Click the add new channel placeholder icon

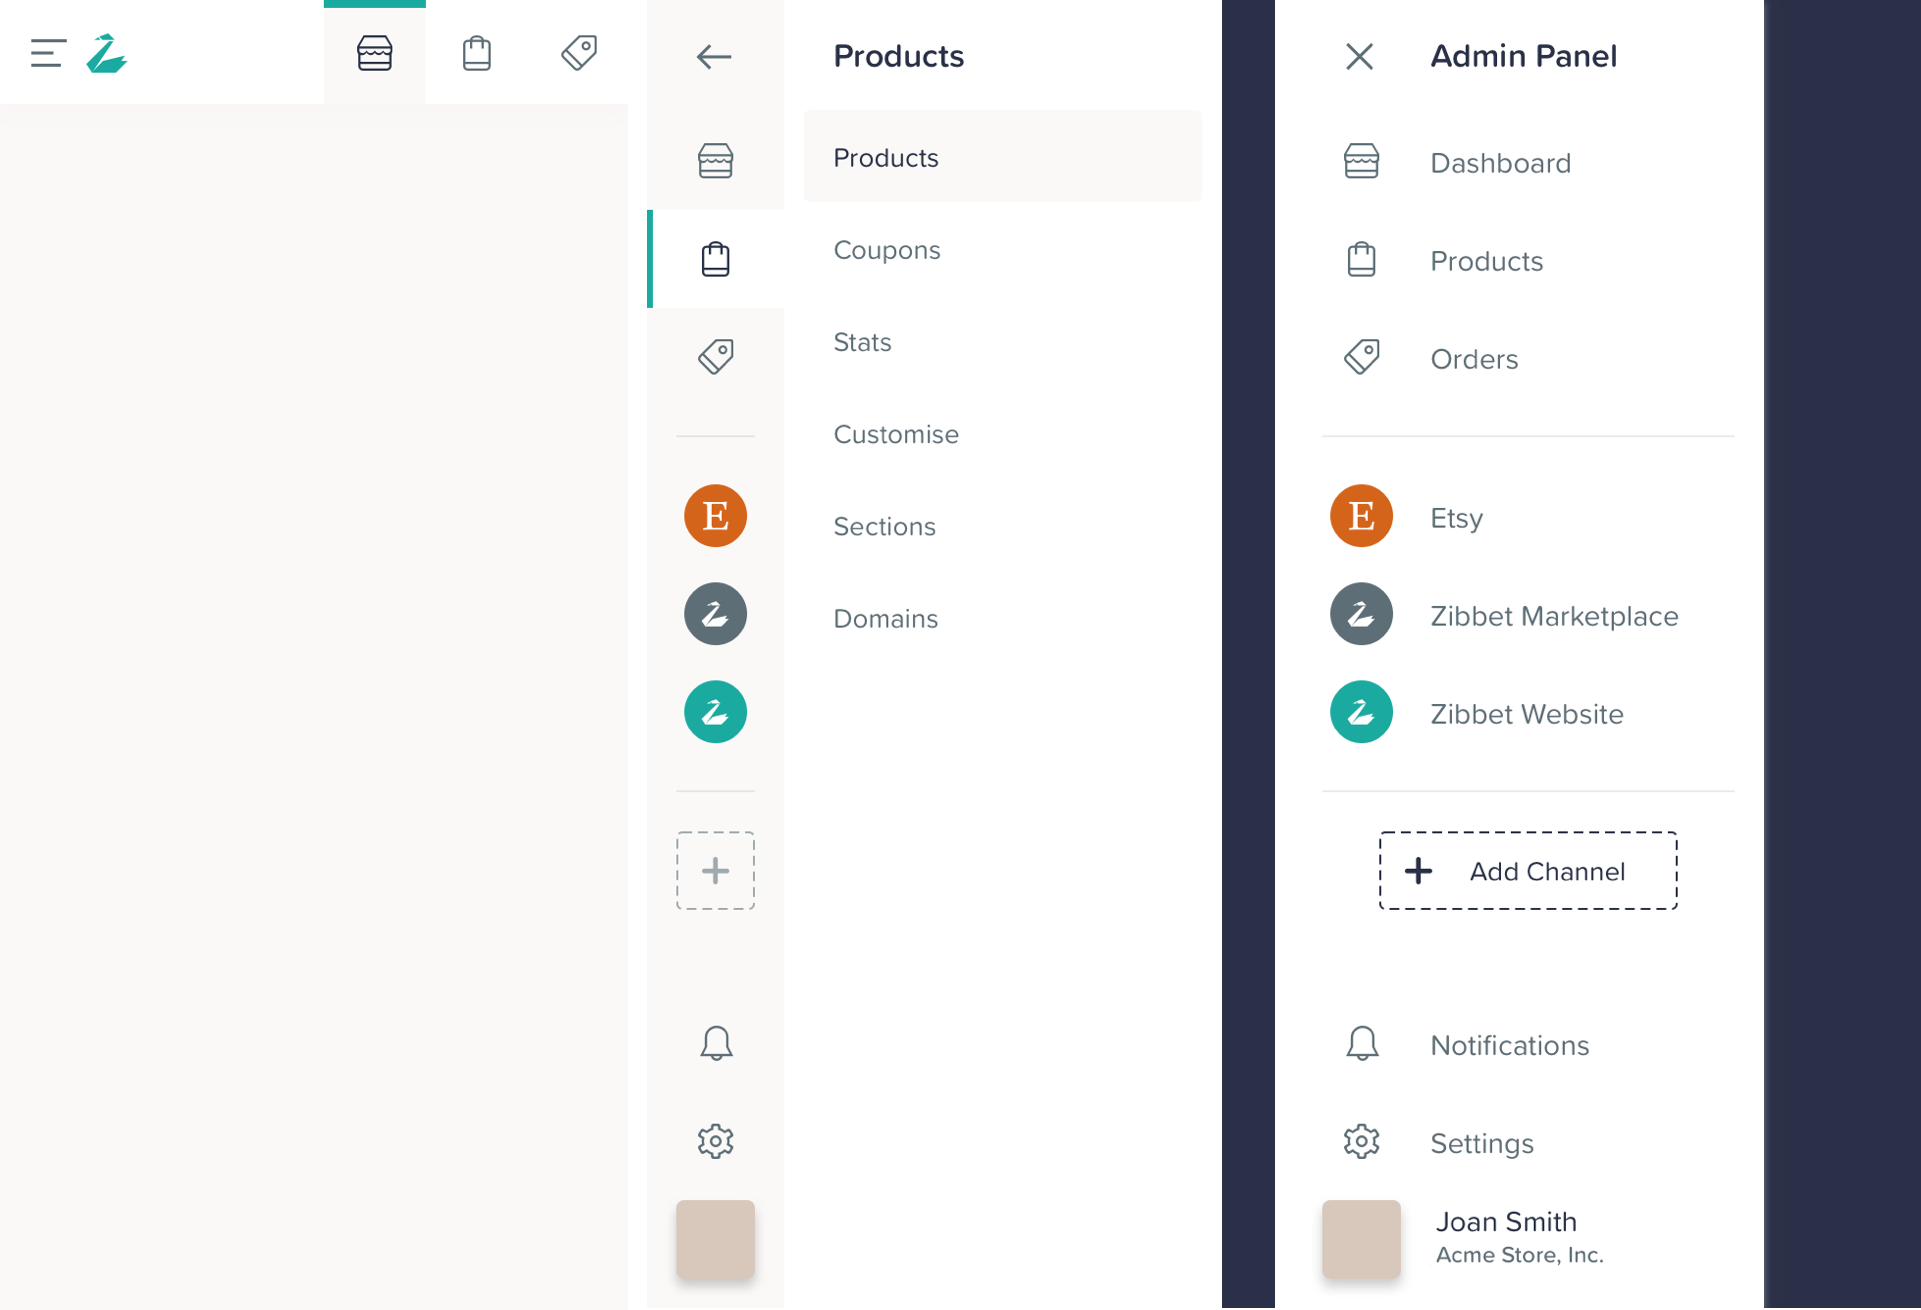pos(715,870)
